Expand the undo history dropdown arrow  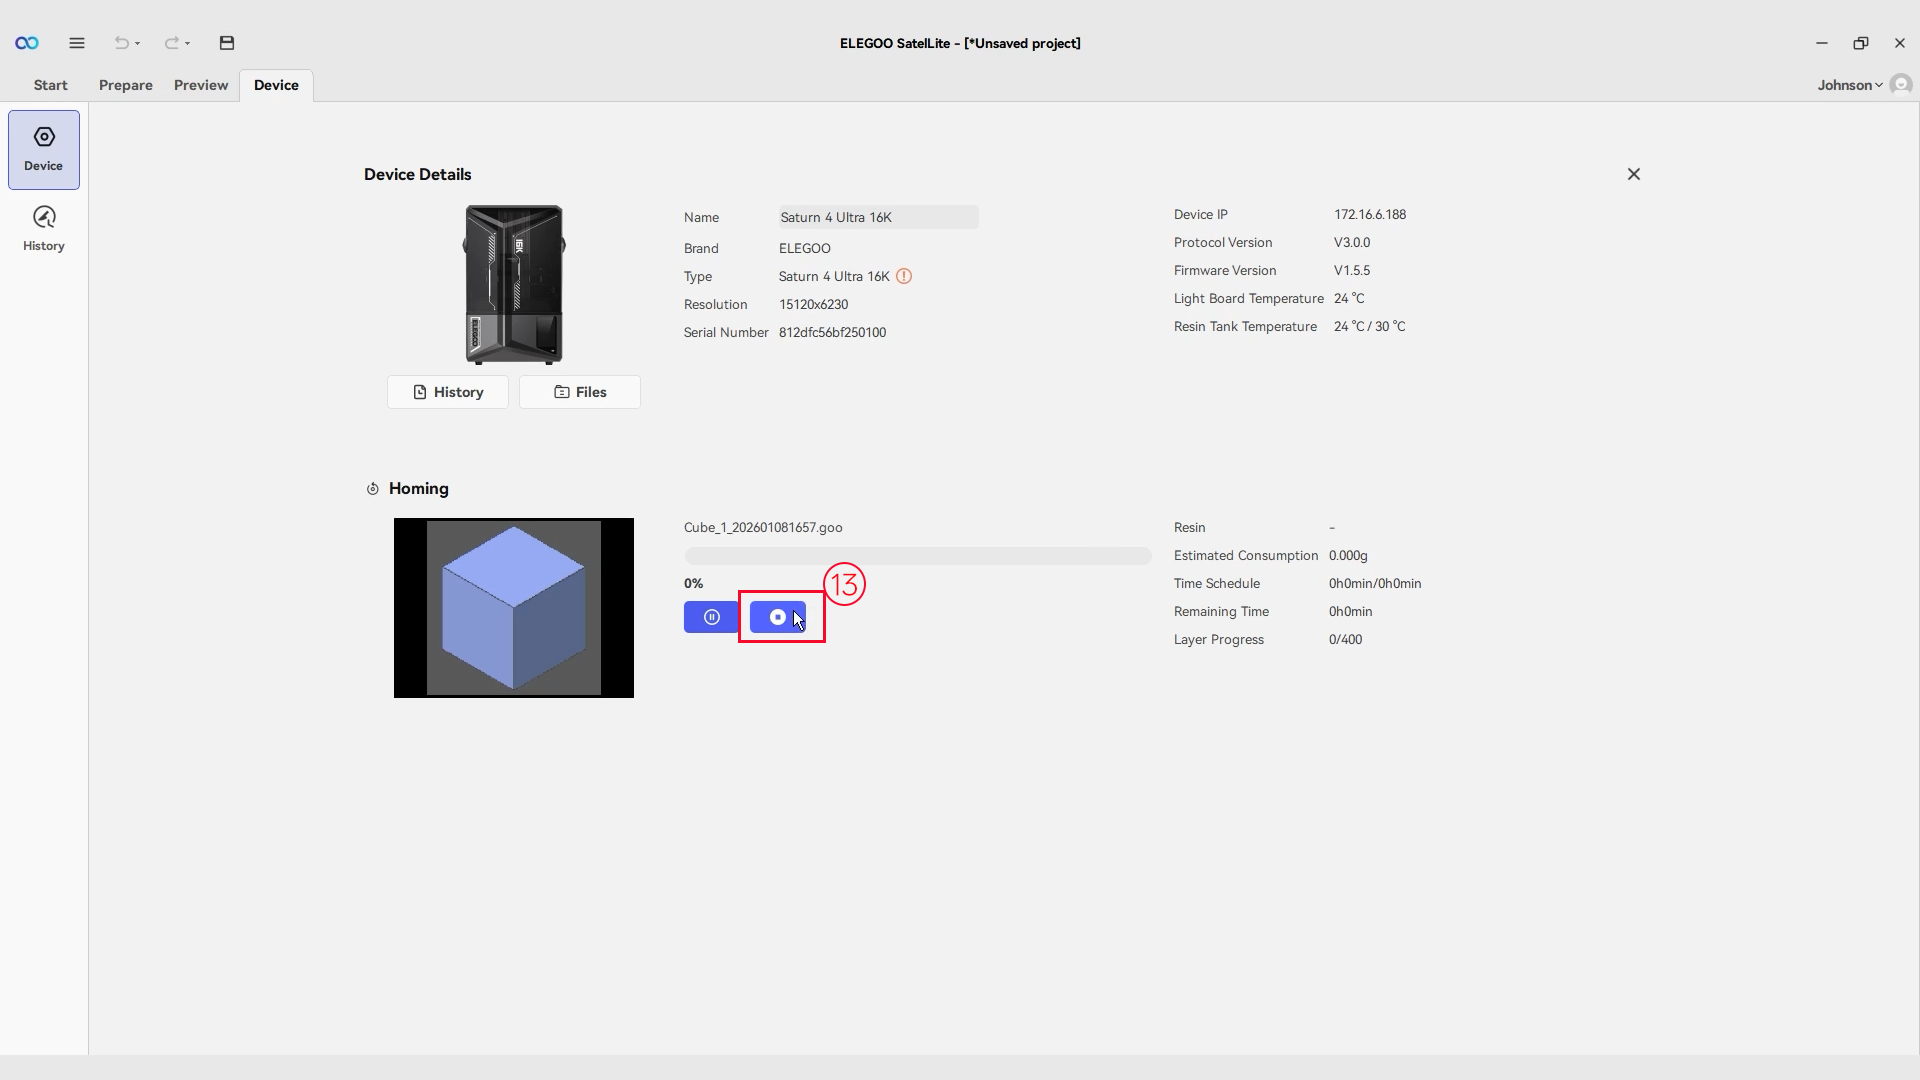[138, 44]
